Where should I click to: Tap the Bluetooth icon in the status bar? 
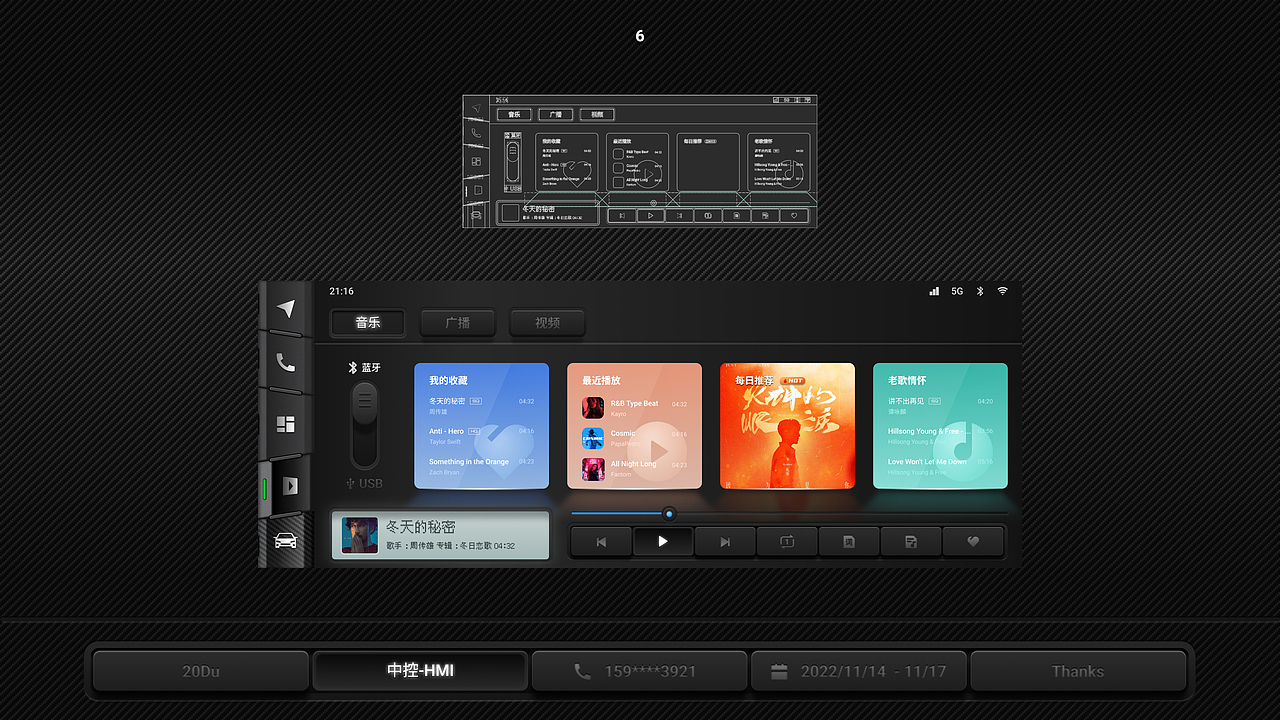coord(979,291)
